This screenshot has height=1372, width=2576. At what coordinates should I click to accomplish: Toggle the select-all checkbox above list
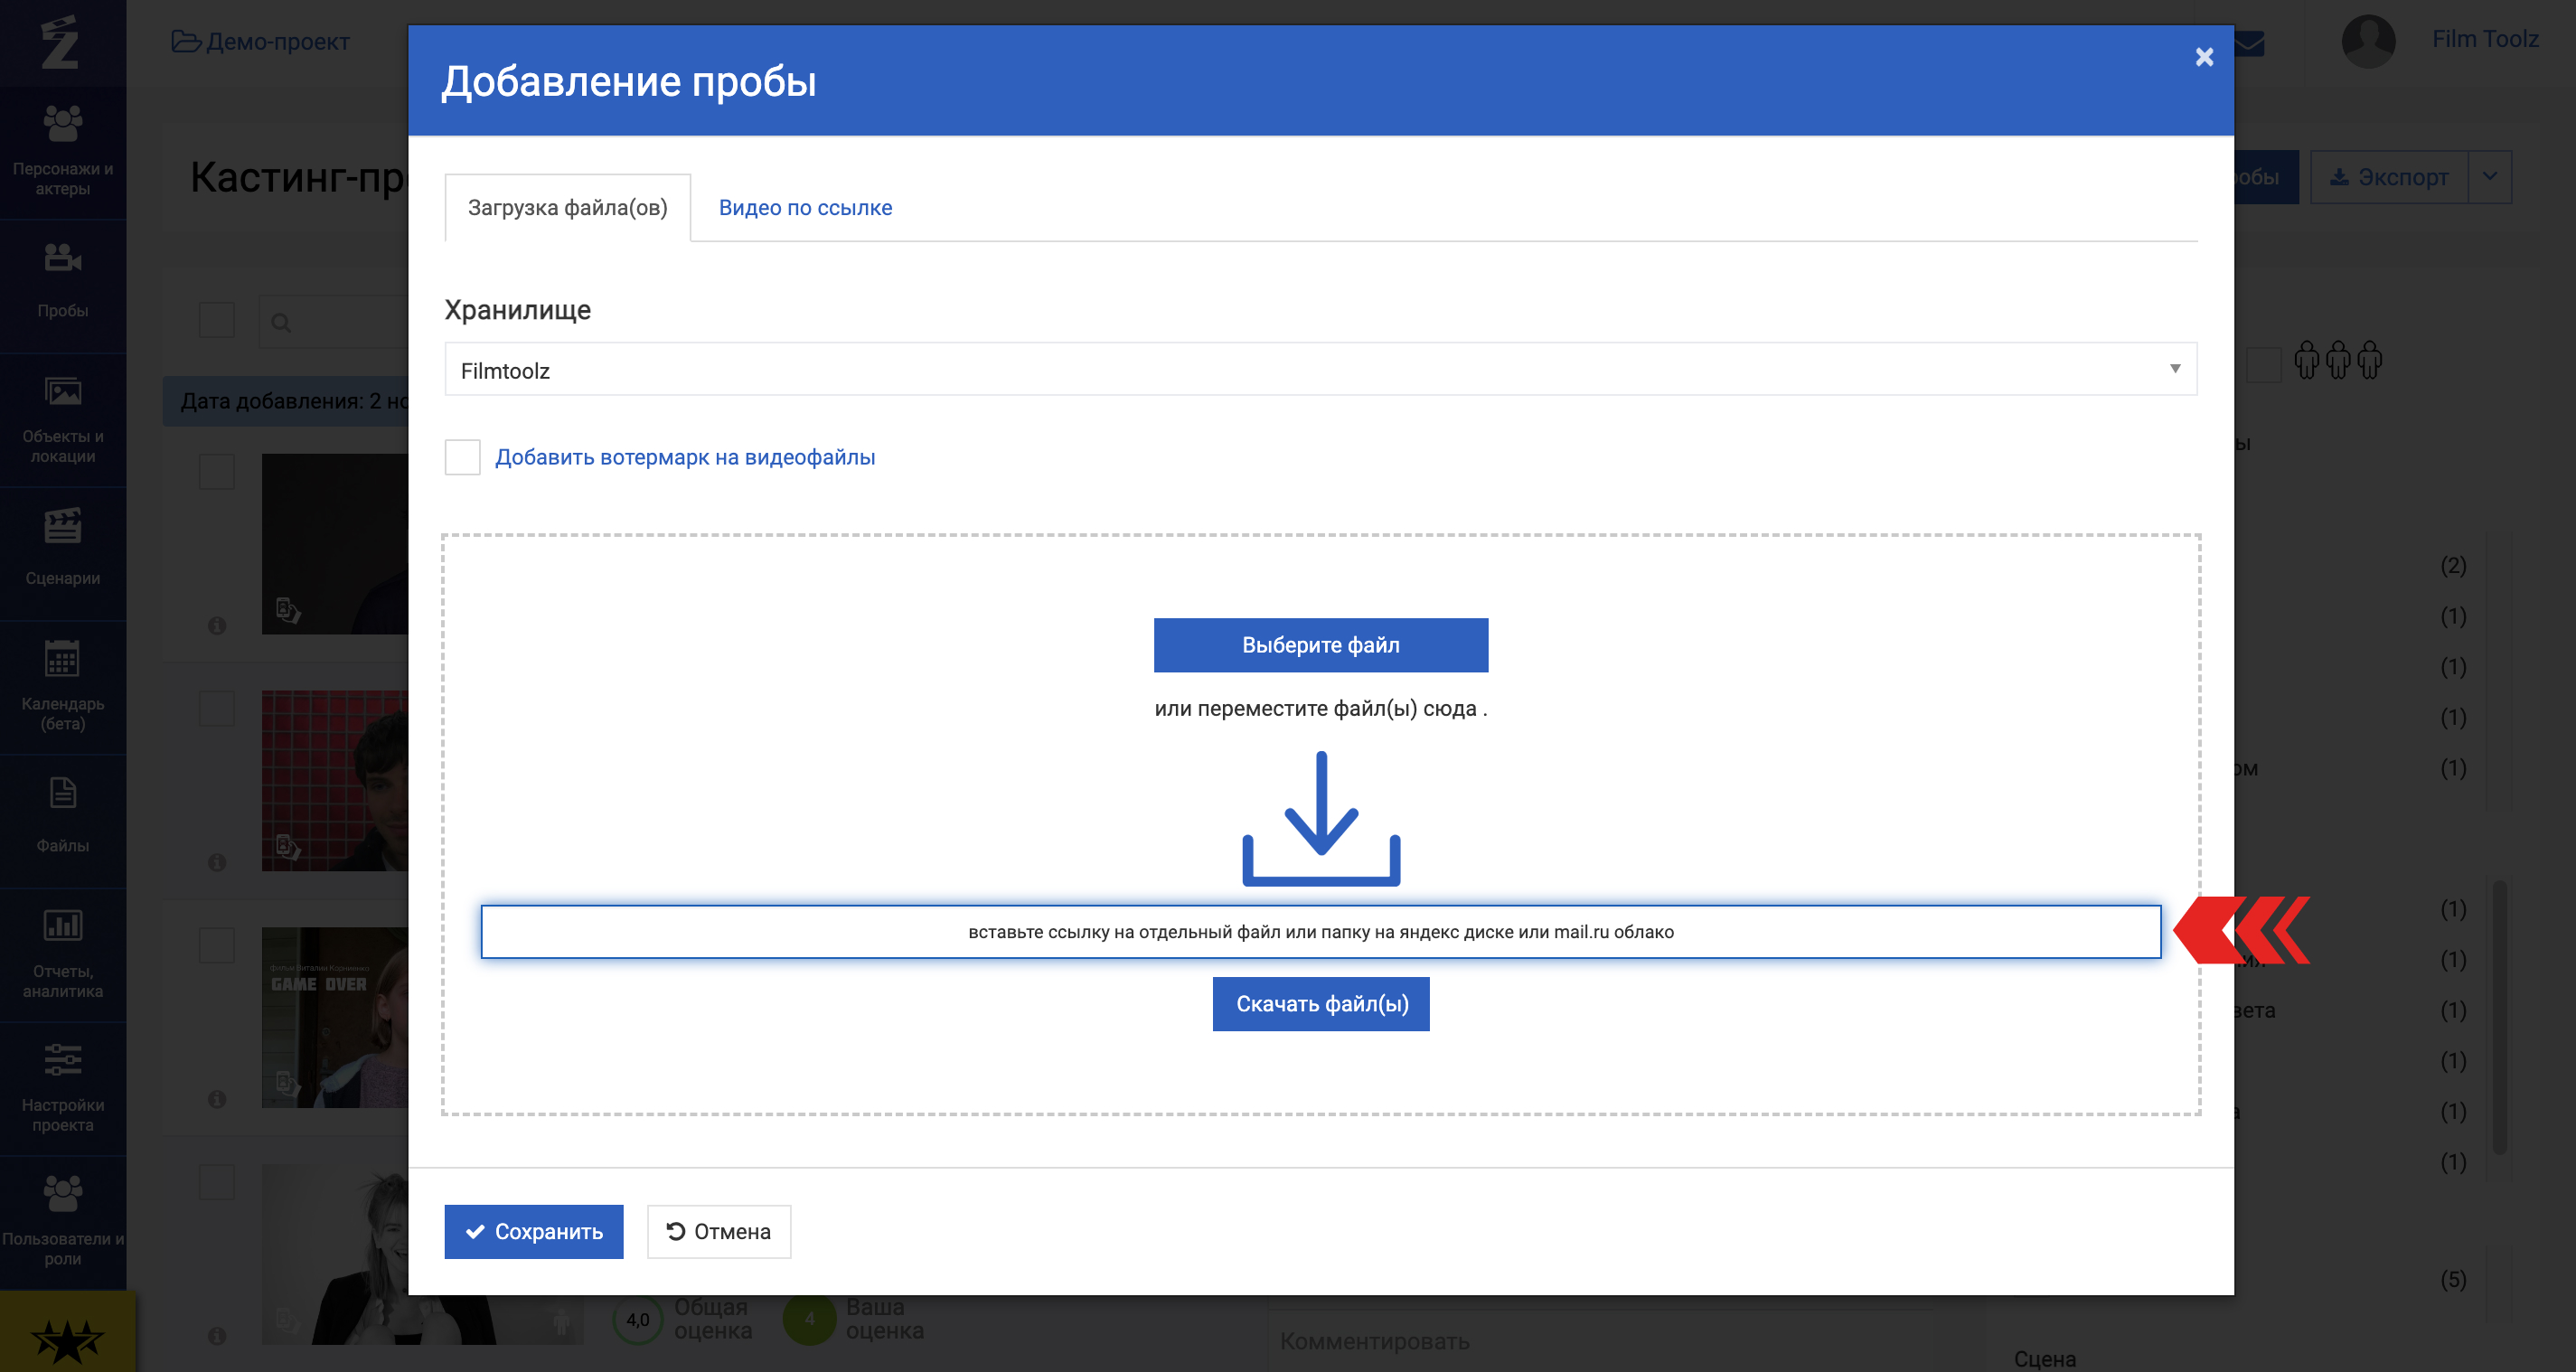[216, 320]
